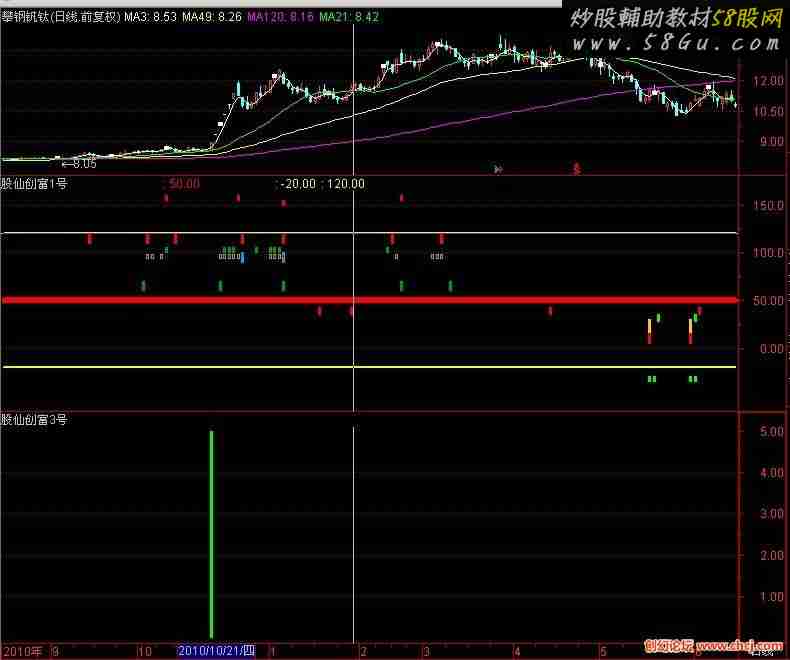Click the month 5 marker on time axis
The image size is (790, 660).
coord(604,651)
